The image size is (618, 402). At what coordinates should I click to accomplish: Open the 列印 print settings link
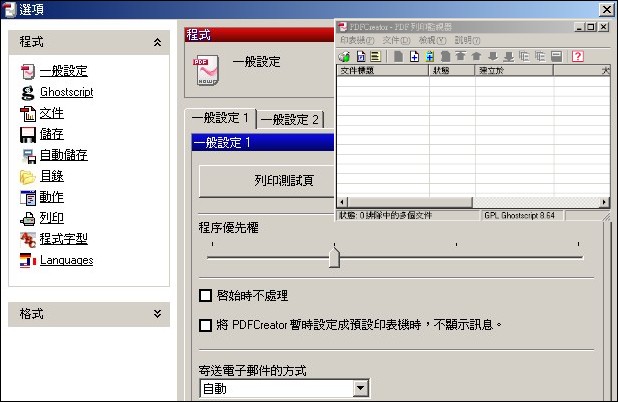52,218
